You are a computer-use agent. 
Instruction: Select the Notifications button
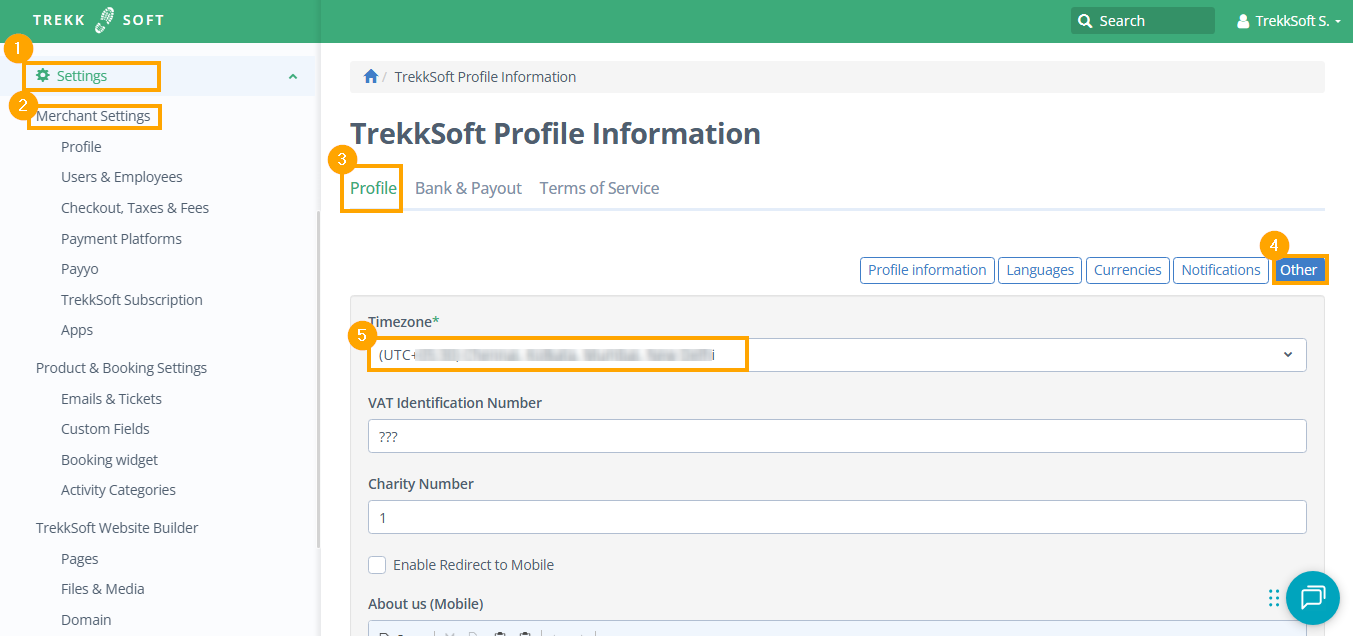(x=1220, y=270)
